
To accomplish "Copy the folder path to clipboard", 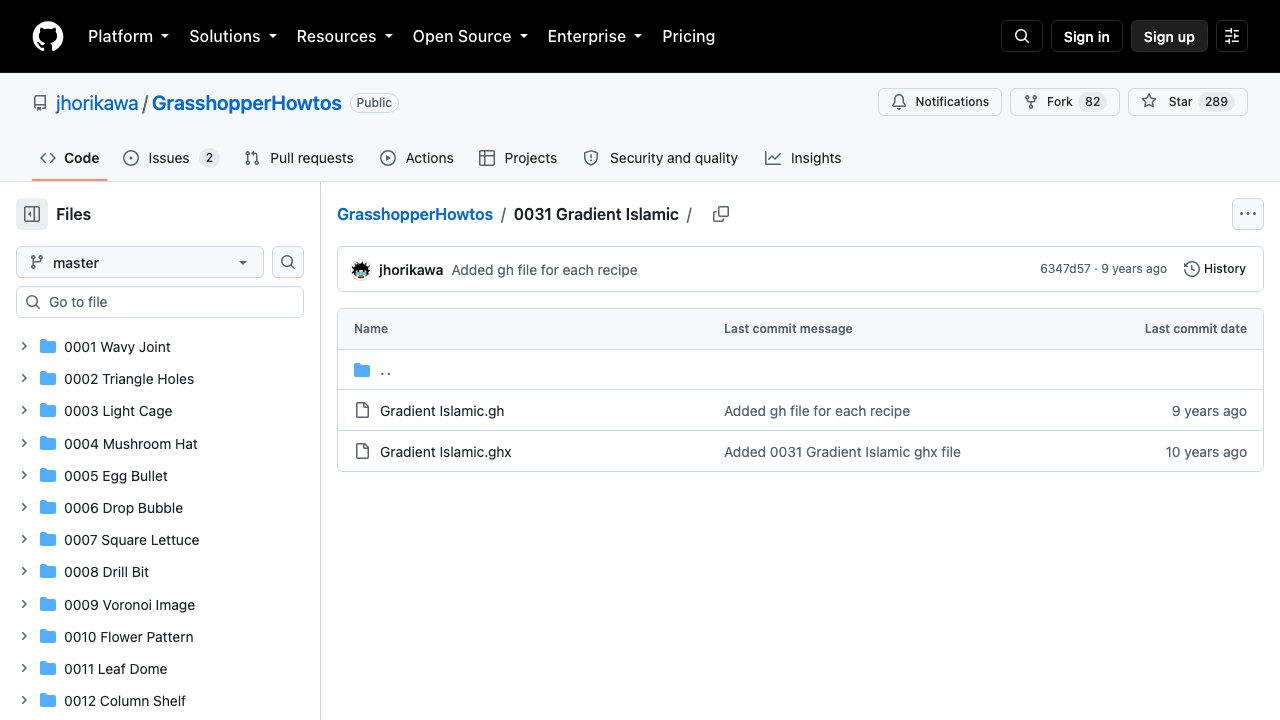I will point(721,214).
